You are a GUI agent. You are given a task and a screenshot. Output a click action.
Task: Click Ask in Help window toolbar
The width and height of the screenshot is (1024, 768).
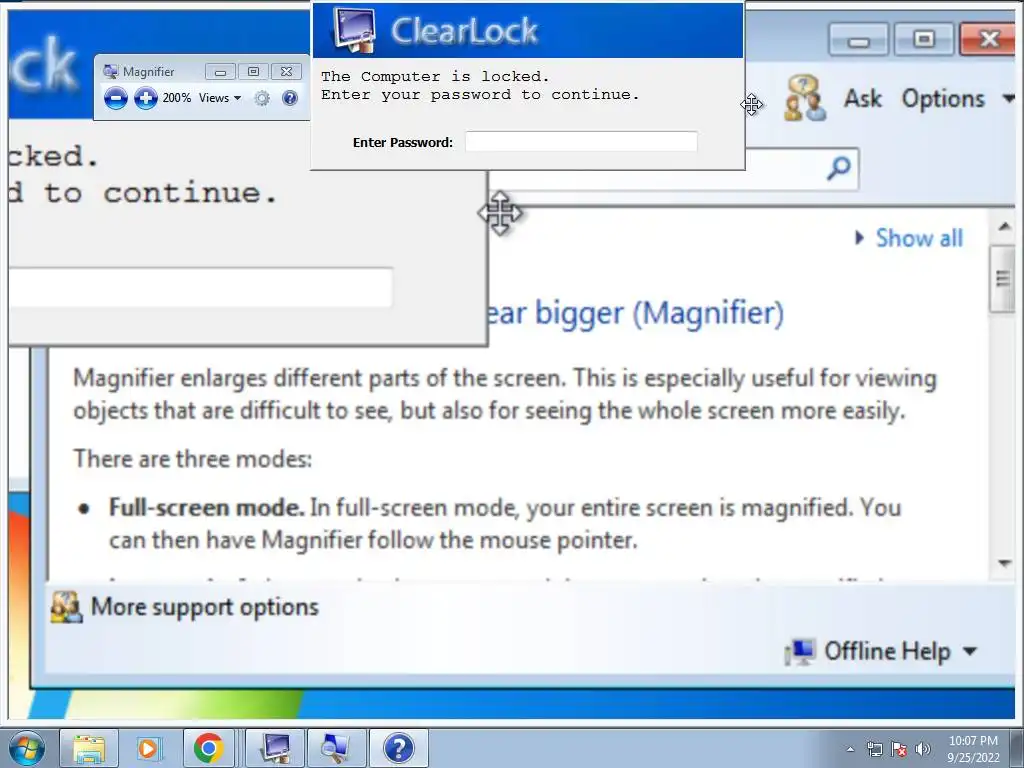click(x=863, y=99)
